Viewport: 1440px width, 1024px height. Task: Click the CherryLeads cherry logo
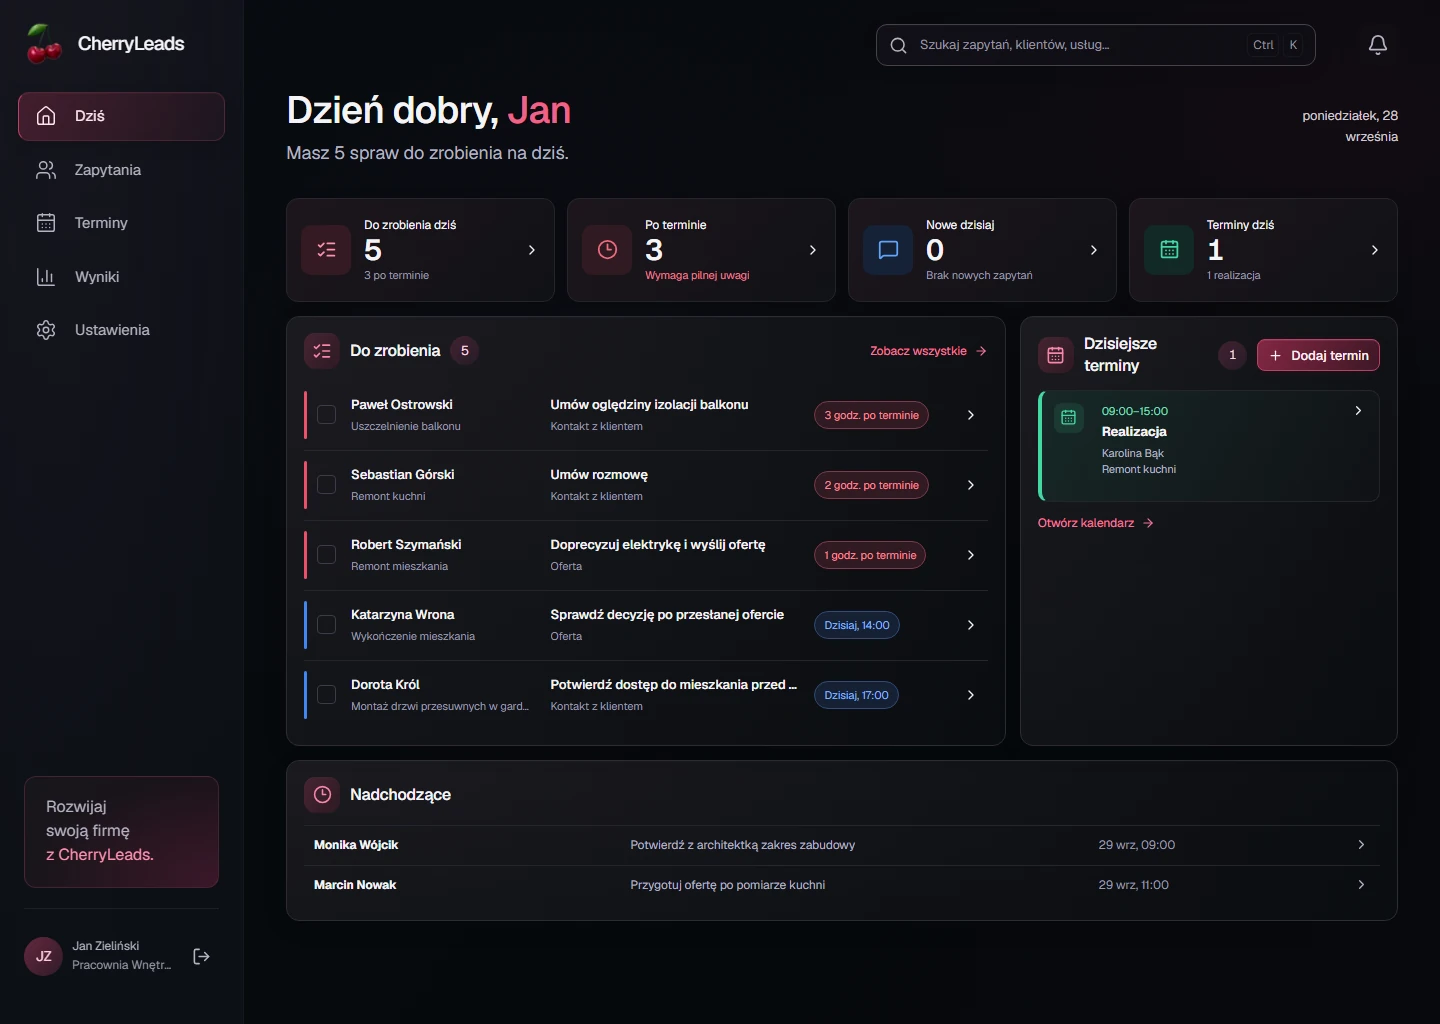click(x=44, y=44)
